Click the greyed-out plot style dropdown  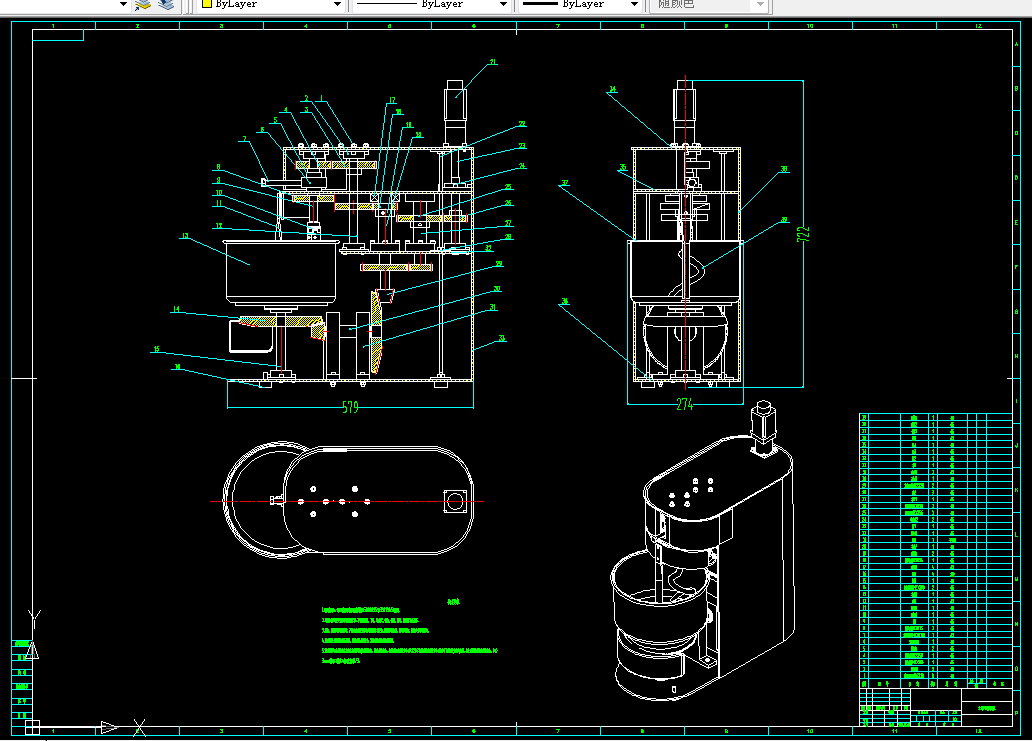(x=710, y=4)
